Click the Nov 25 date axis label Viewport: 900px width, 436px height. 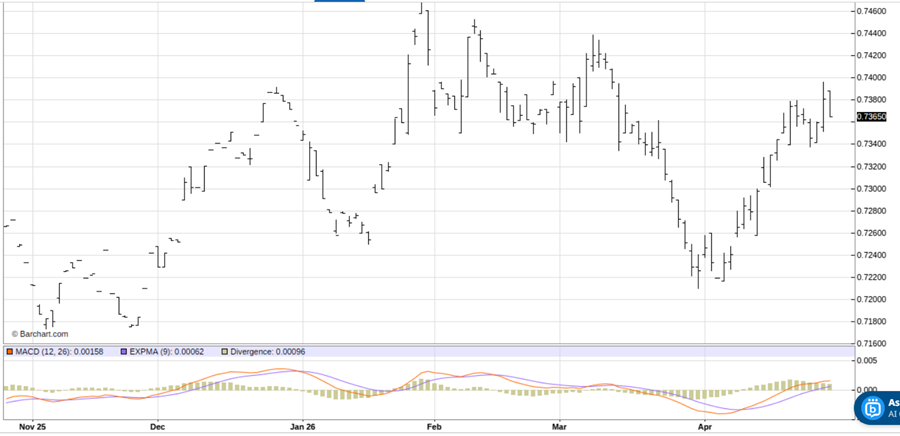[x=32, y=427]
